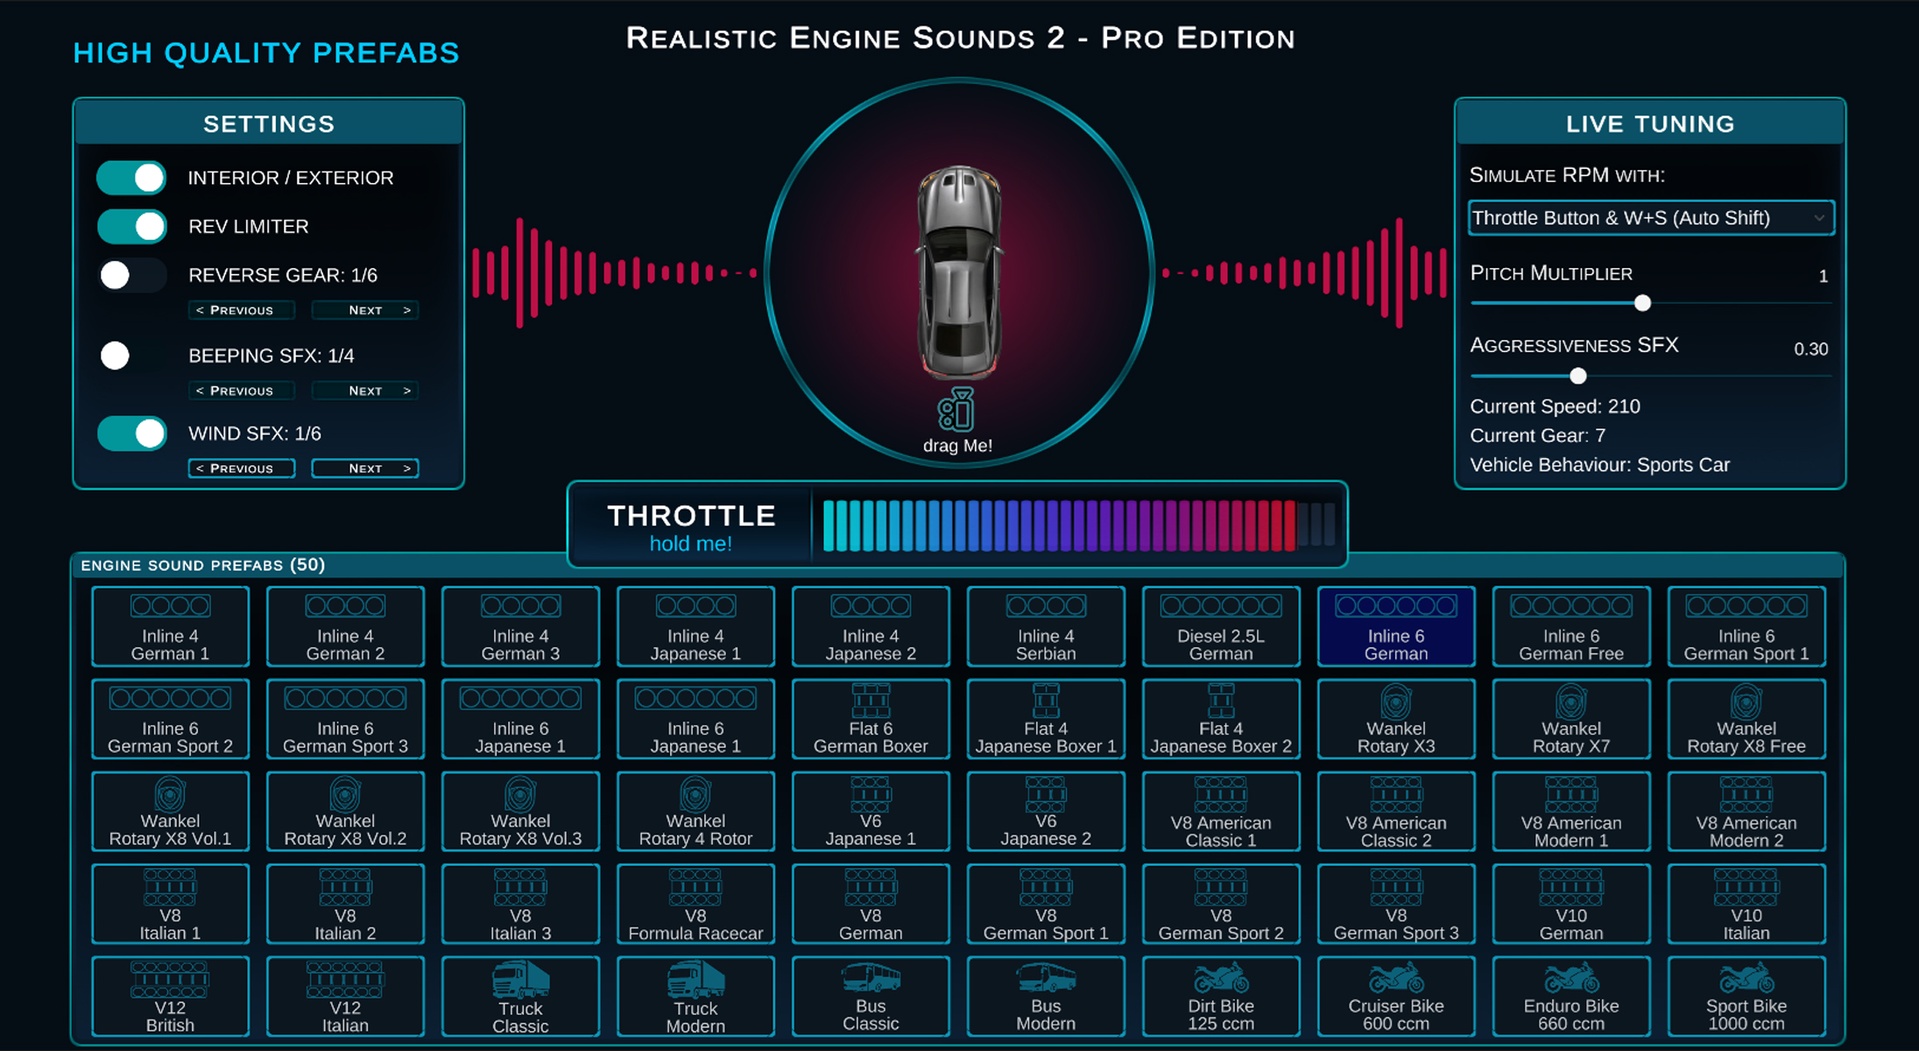Image resolution: width=1919 pixels, height=1051 pixels.
Task: Click the throttle level bar meter
Action: (x=1078, y=526)
